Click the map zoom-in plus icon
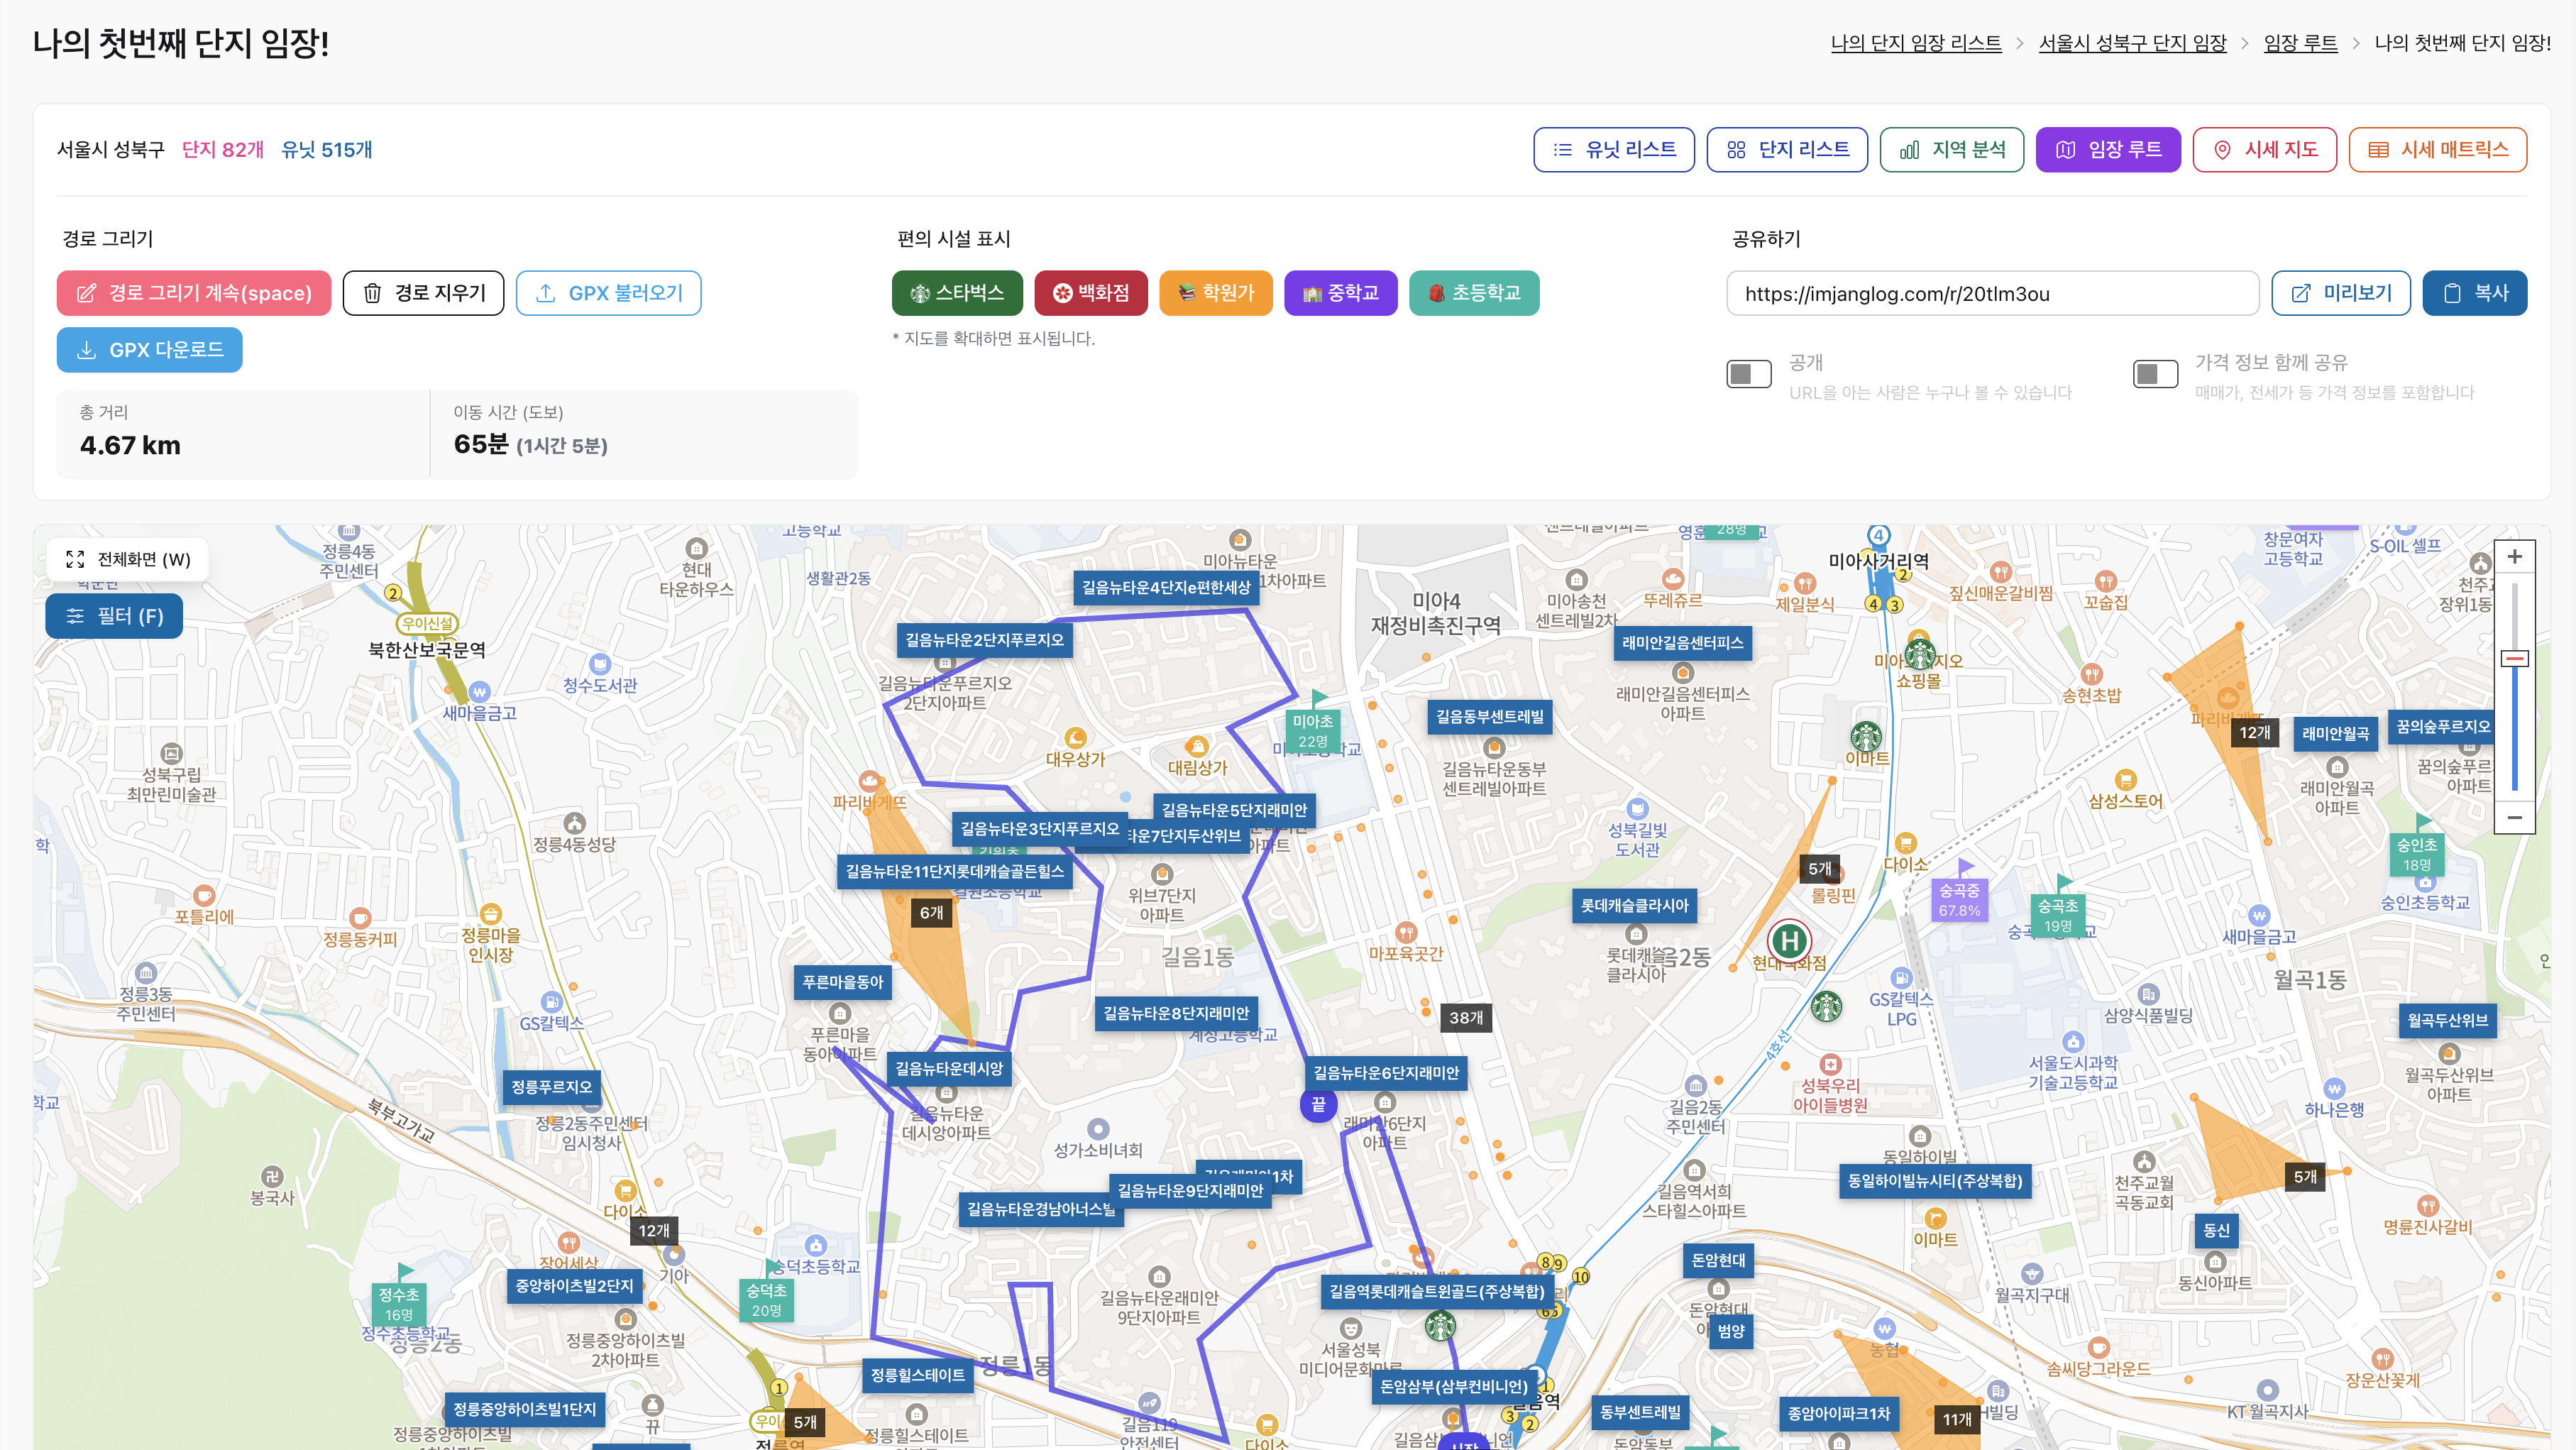The image size is (2576, 1450). tap(2514, 557)
